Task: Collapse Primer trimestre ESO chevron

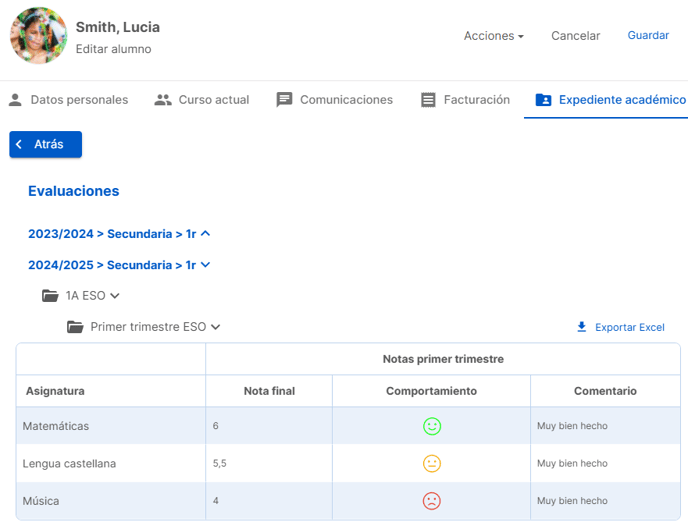Action: [x=215, y=327]
